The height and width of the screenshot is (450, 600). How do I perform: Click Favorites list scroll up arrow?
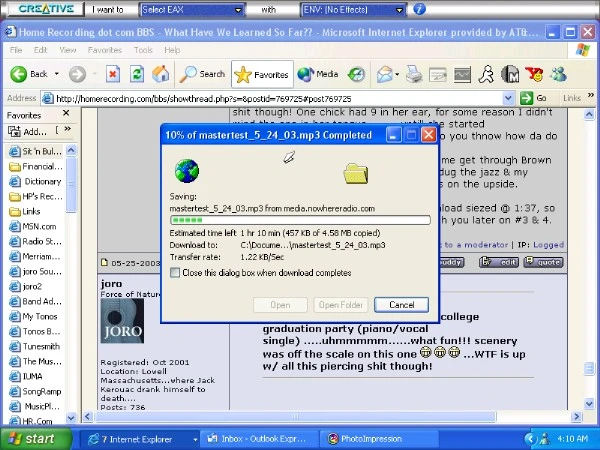click(x=71, y=150)
